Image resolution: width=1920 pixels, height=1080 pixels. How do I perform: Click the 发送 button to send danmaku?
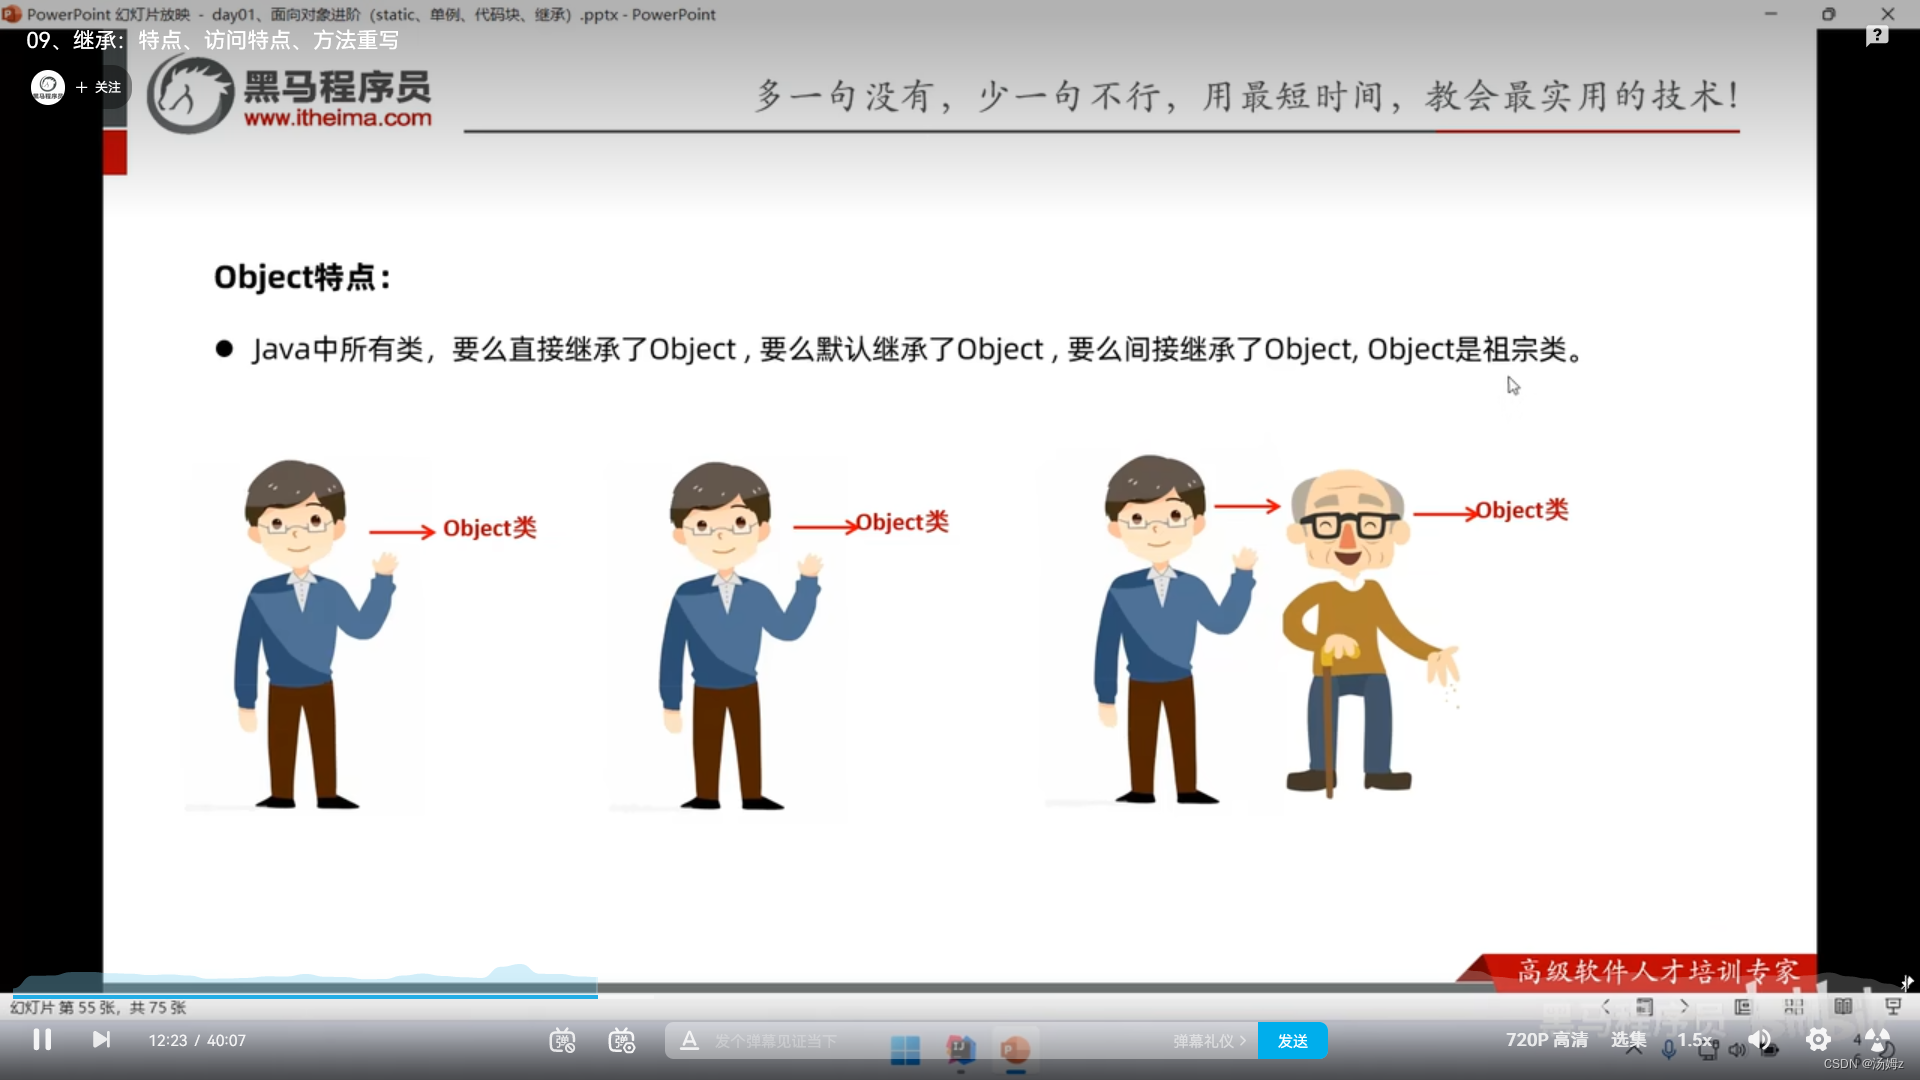[1293, 1040]
